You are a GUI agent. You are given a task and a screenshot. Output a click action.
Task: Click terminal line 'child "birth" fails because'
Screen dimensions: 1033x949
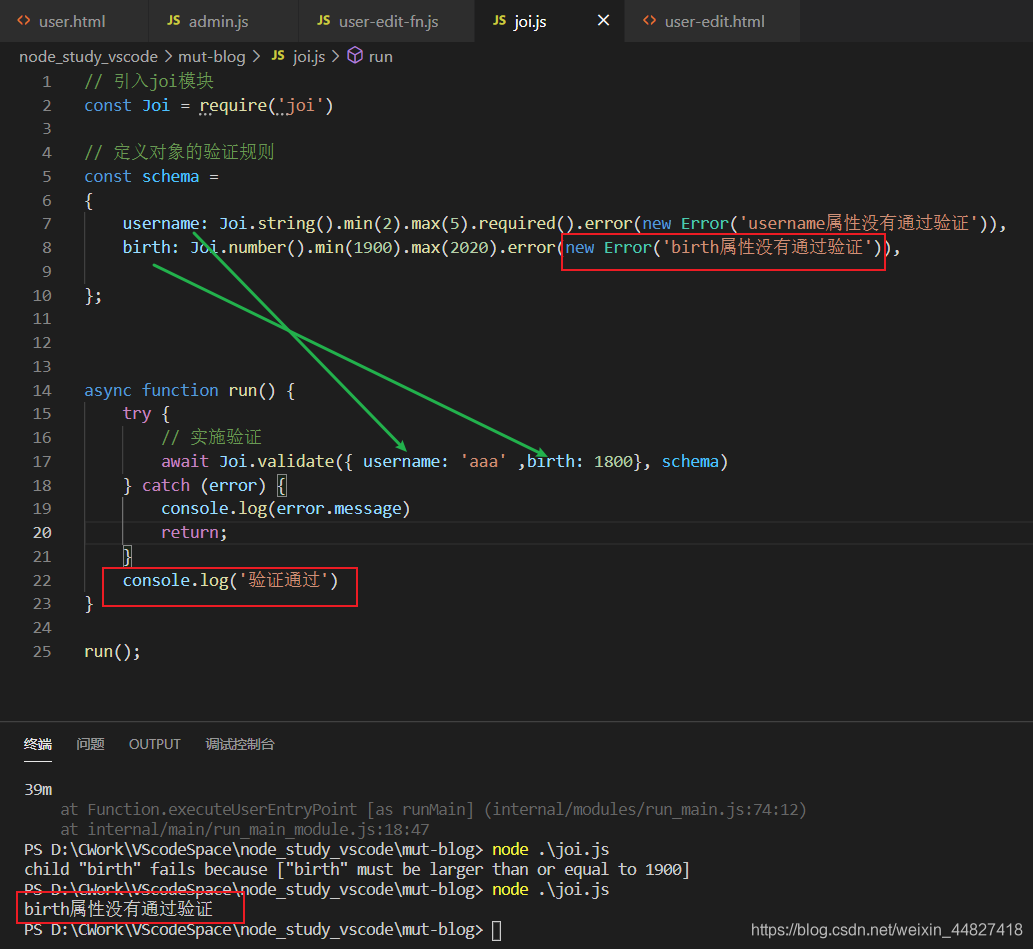pyautogui.click(x=146, y=869)
